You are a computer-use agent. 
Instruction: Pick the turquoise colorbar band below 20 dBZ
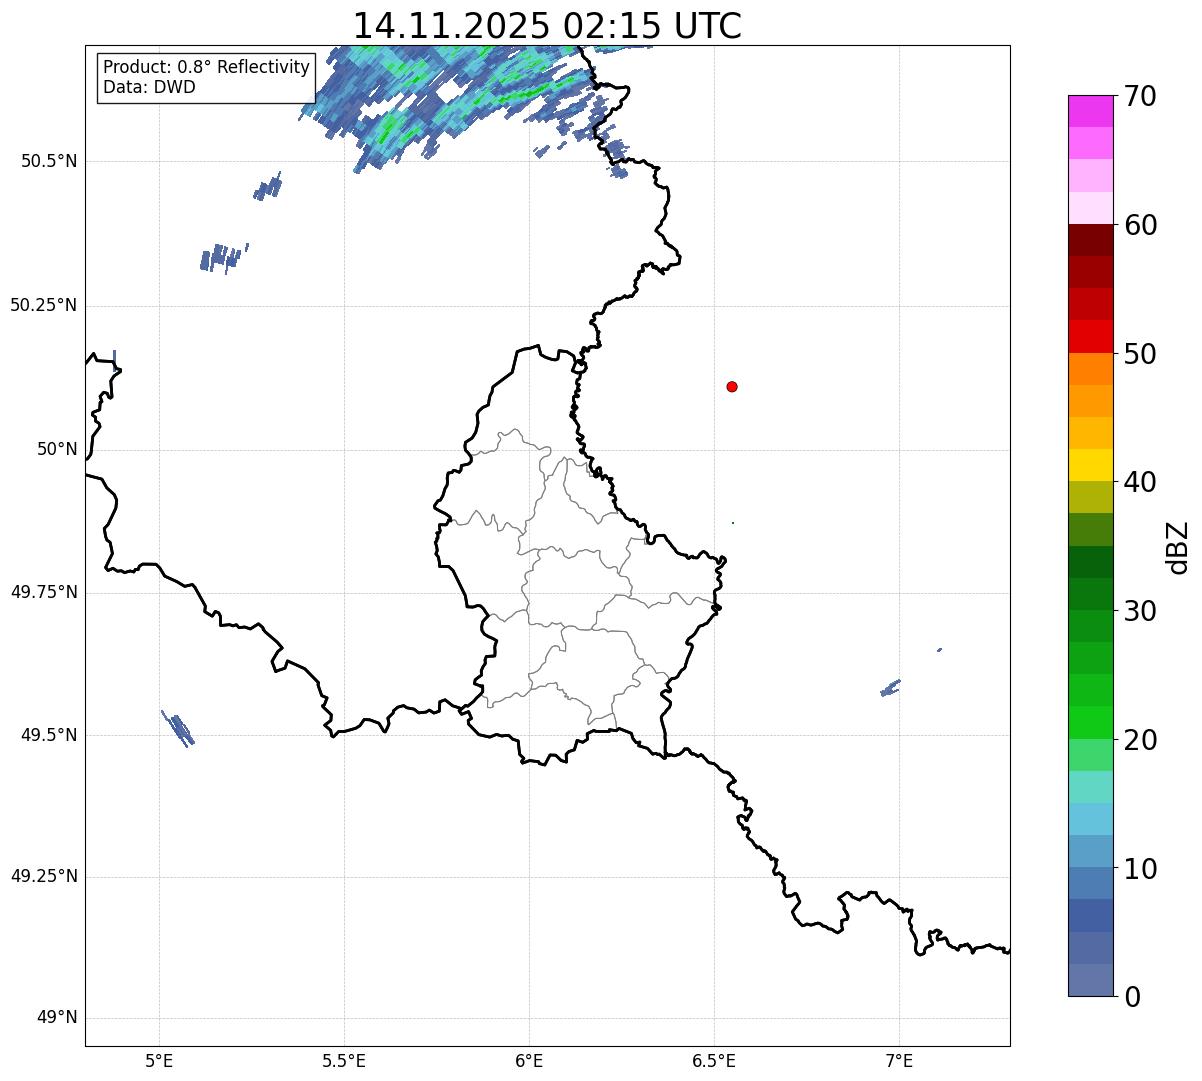tap(1090, 787)
